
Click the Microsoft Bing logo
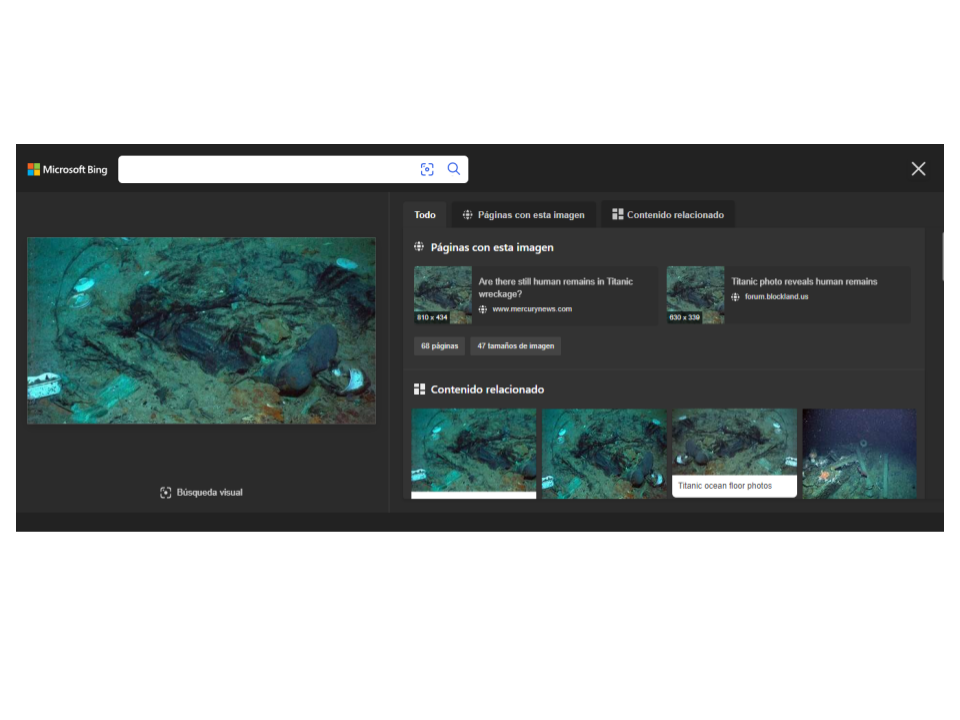pyautogui.click(x=67, y=170)
